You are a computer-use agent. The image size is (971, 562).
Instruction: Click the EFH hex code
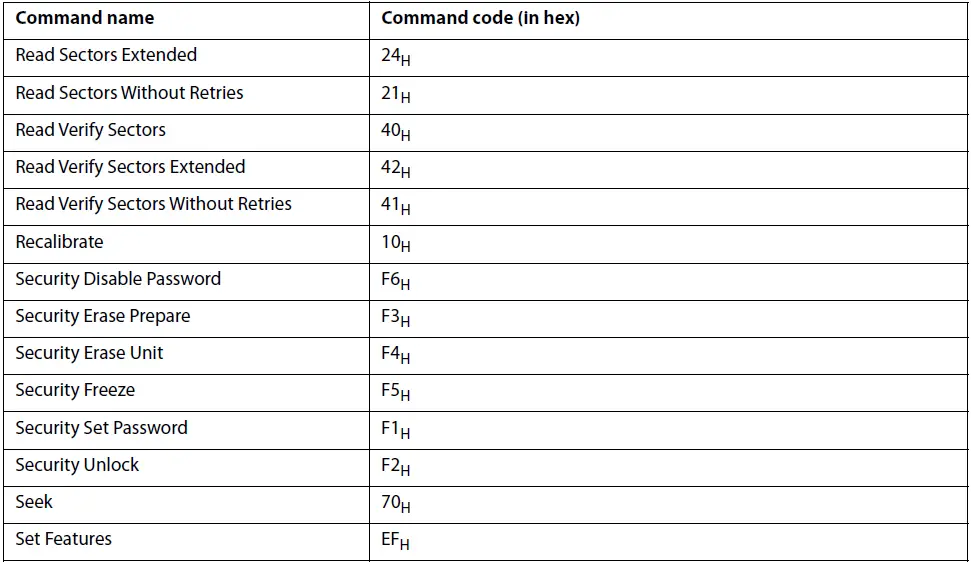(x=395, y=540)
